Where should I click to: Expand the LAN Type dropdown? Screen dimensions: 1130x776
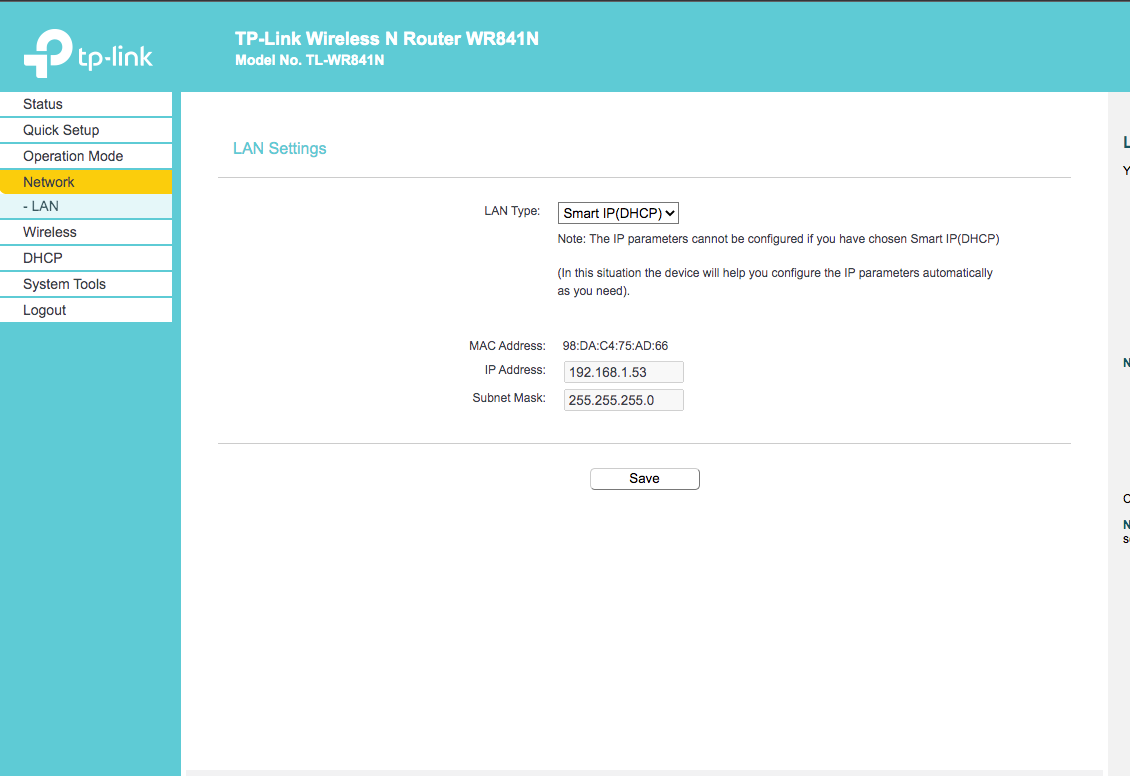618,213
